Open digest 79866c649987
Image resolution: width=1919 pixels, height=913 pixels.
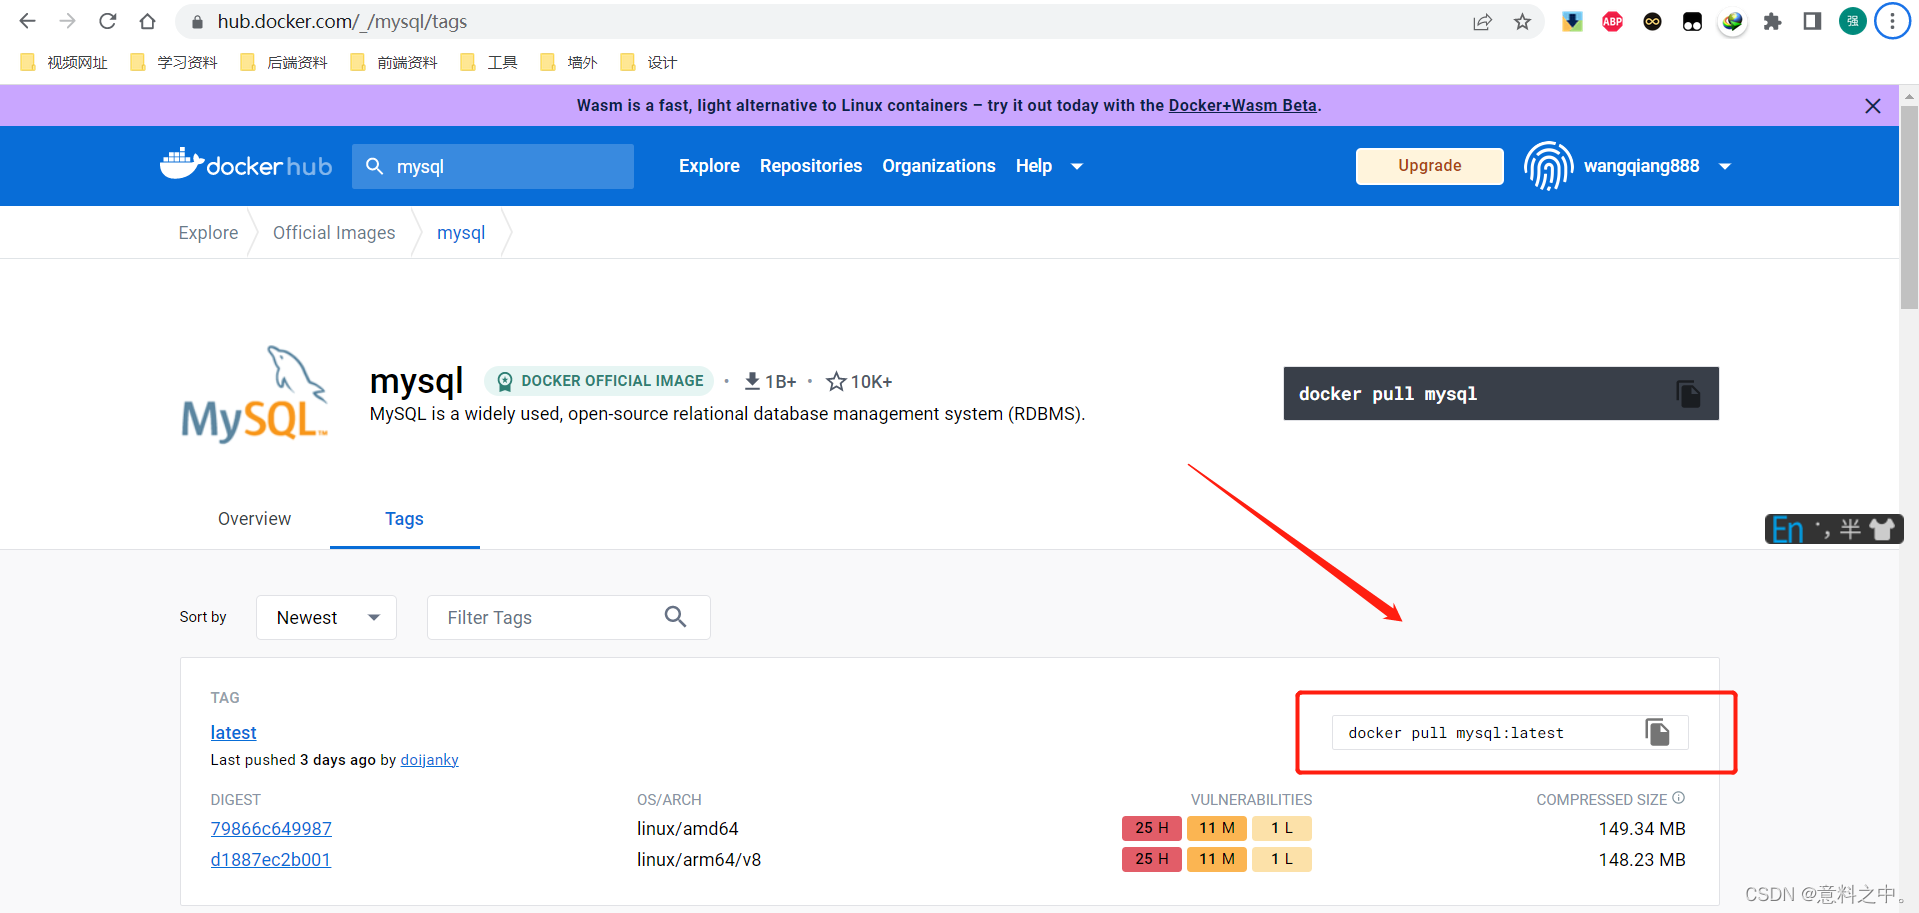click(271, 829)
